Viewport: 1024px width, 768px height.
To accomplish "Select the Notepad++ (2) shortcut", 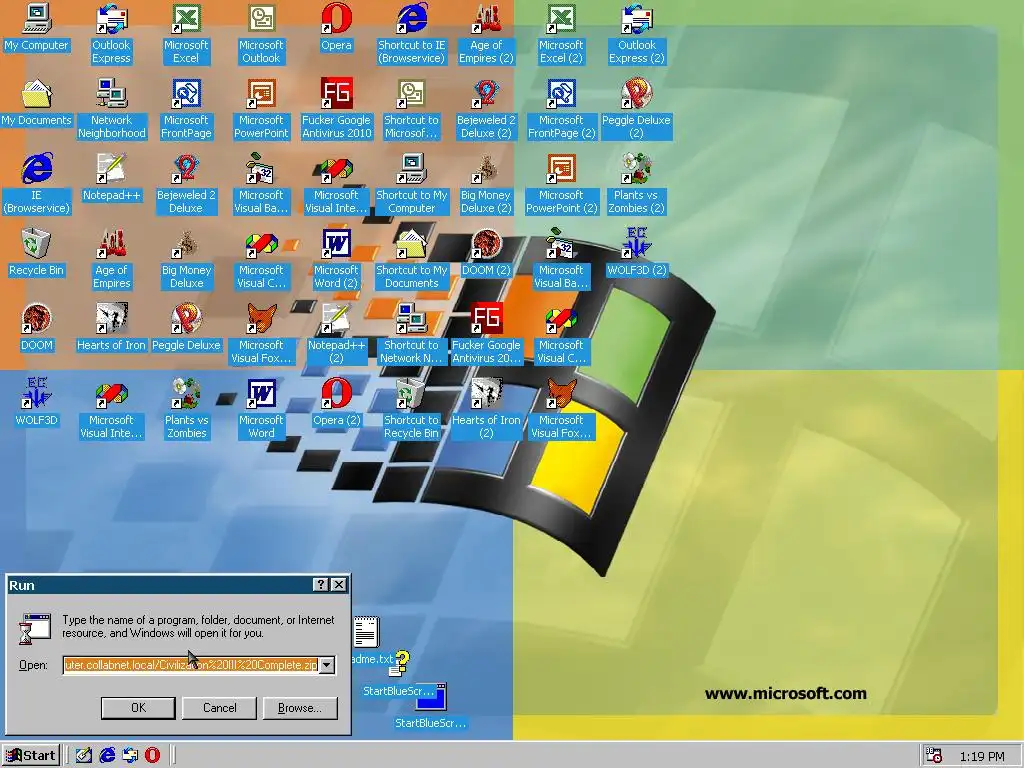I will pyautogui.click(x=336, y=334).
